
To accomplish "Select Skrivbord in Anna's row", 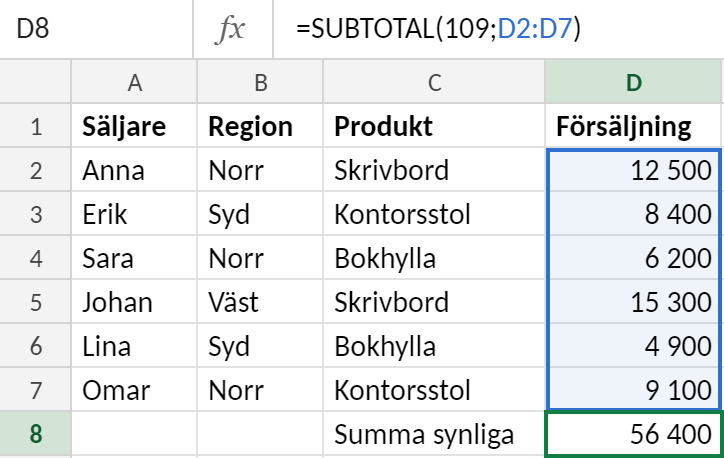I will pyautogui.click(x=434, y=169).
